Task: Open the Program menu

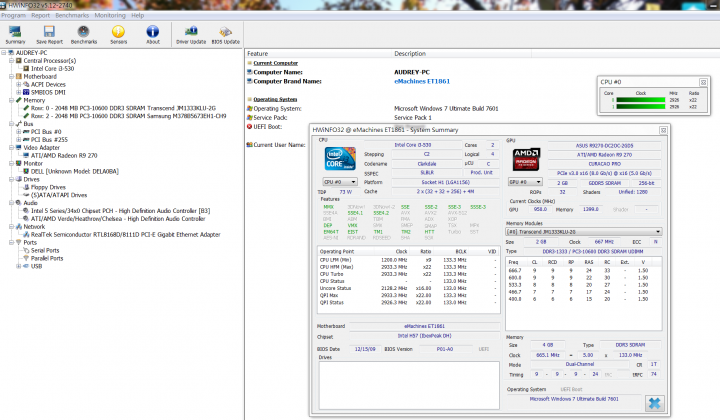Action: [13, 15]
